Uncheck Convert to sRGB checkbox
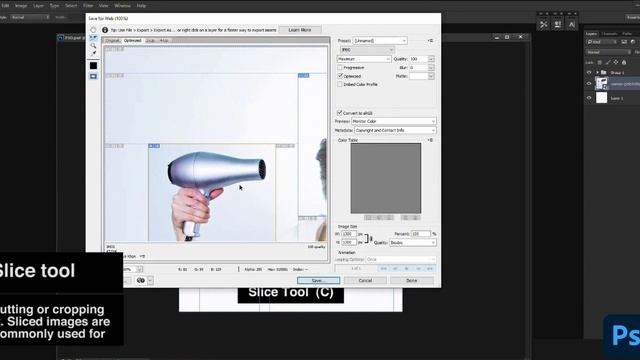The width and height of the screenshot is (640, 360). point(339,113)
